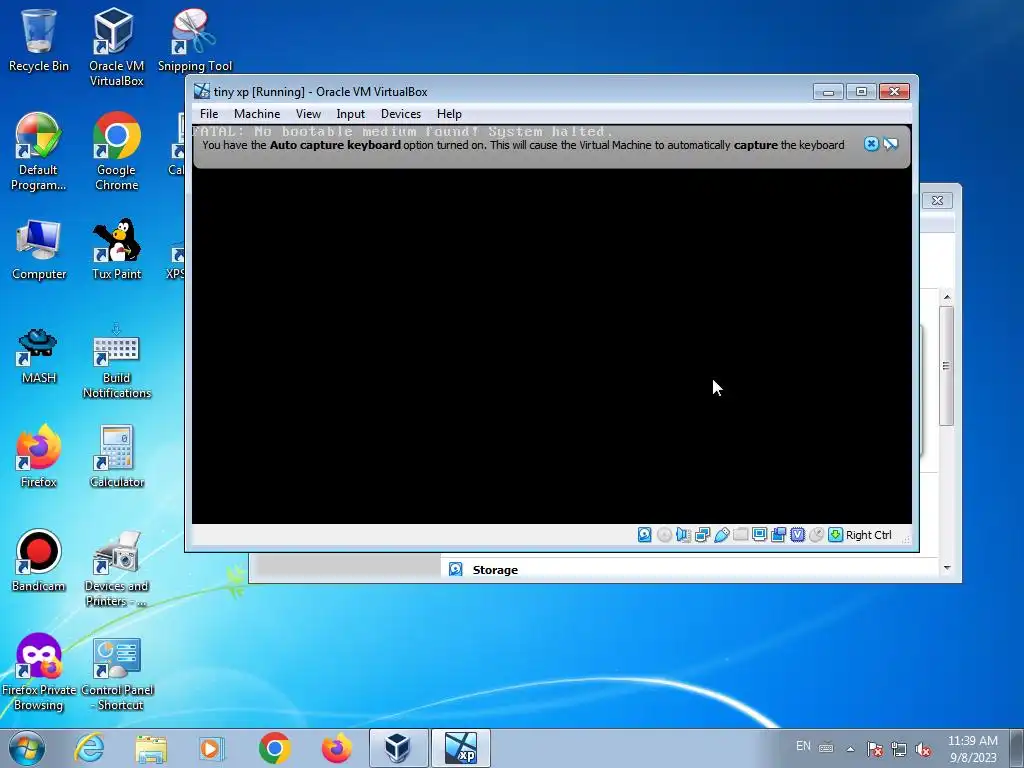Select the Firefox Private Browsing desktop shortcut
This screenshot has height=768, width=1024.
click(x=39, y=671)
